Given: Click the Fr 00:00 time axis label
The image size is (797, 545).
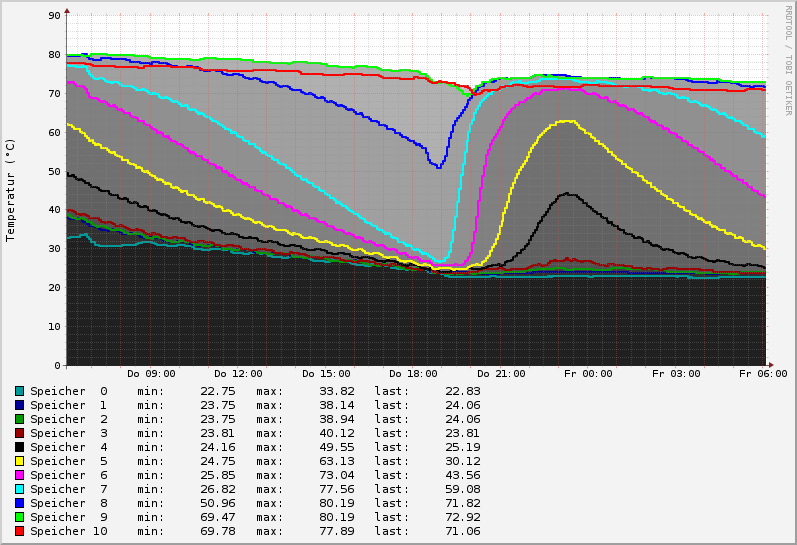Looking at the screenshot, I should pyautogui.click(x=588, y=374).
